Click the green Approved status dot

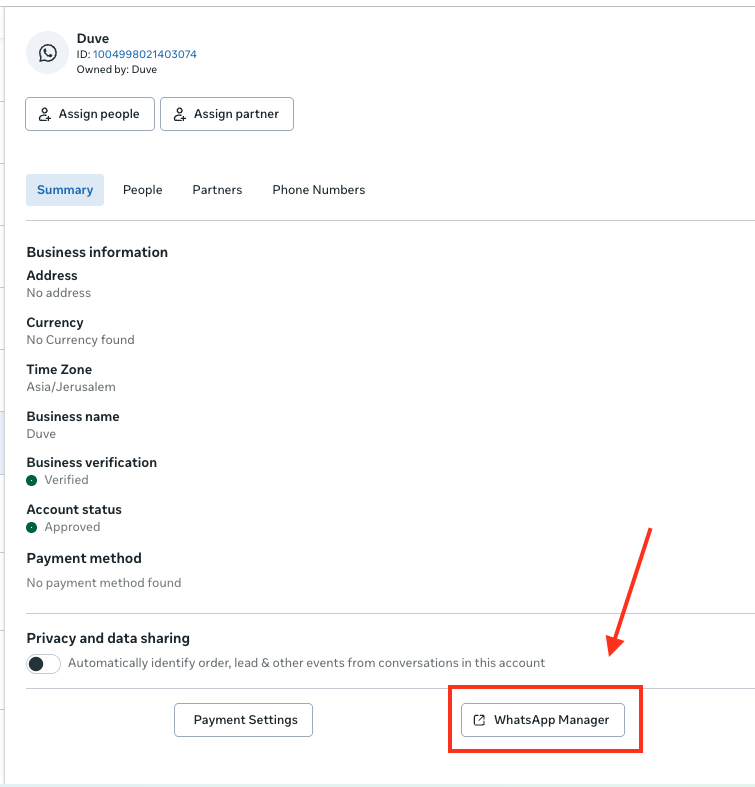coord(32,528)
